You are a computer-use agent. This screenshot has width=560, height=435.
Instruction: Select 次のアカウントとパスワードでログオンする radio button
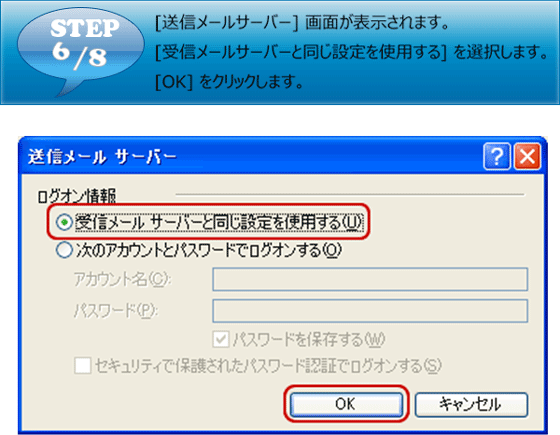click(64, 250)
